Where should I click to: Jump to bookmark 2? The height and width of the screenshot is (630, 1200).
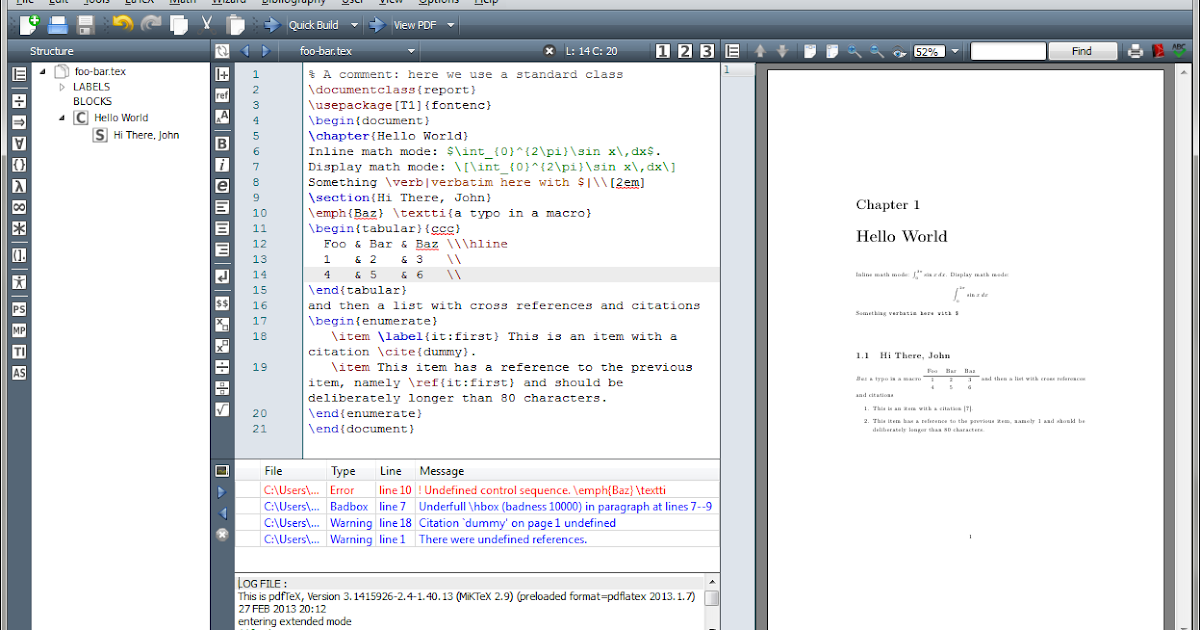pyautogui.click(x=685, y=51)
